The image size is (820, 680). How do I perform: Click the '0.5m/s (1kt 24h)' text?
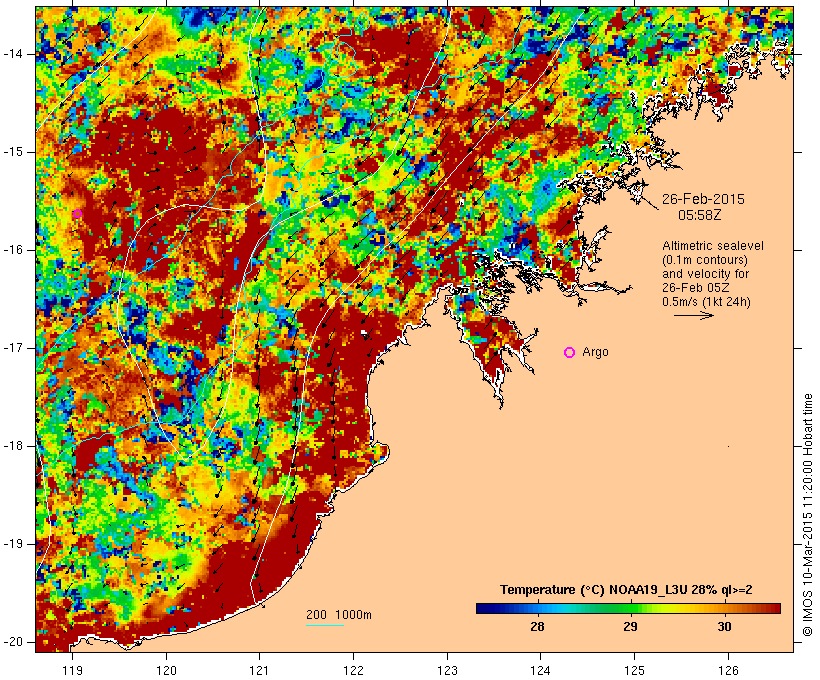[706, 302]
